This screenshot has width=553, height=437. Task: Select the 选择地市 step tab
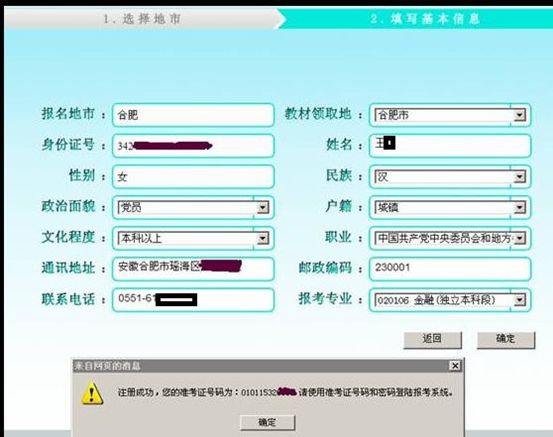pyautogui.click(x=142, y=19)
